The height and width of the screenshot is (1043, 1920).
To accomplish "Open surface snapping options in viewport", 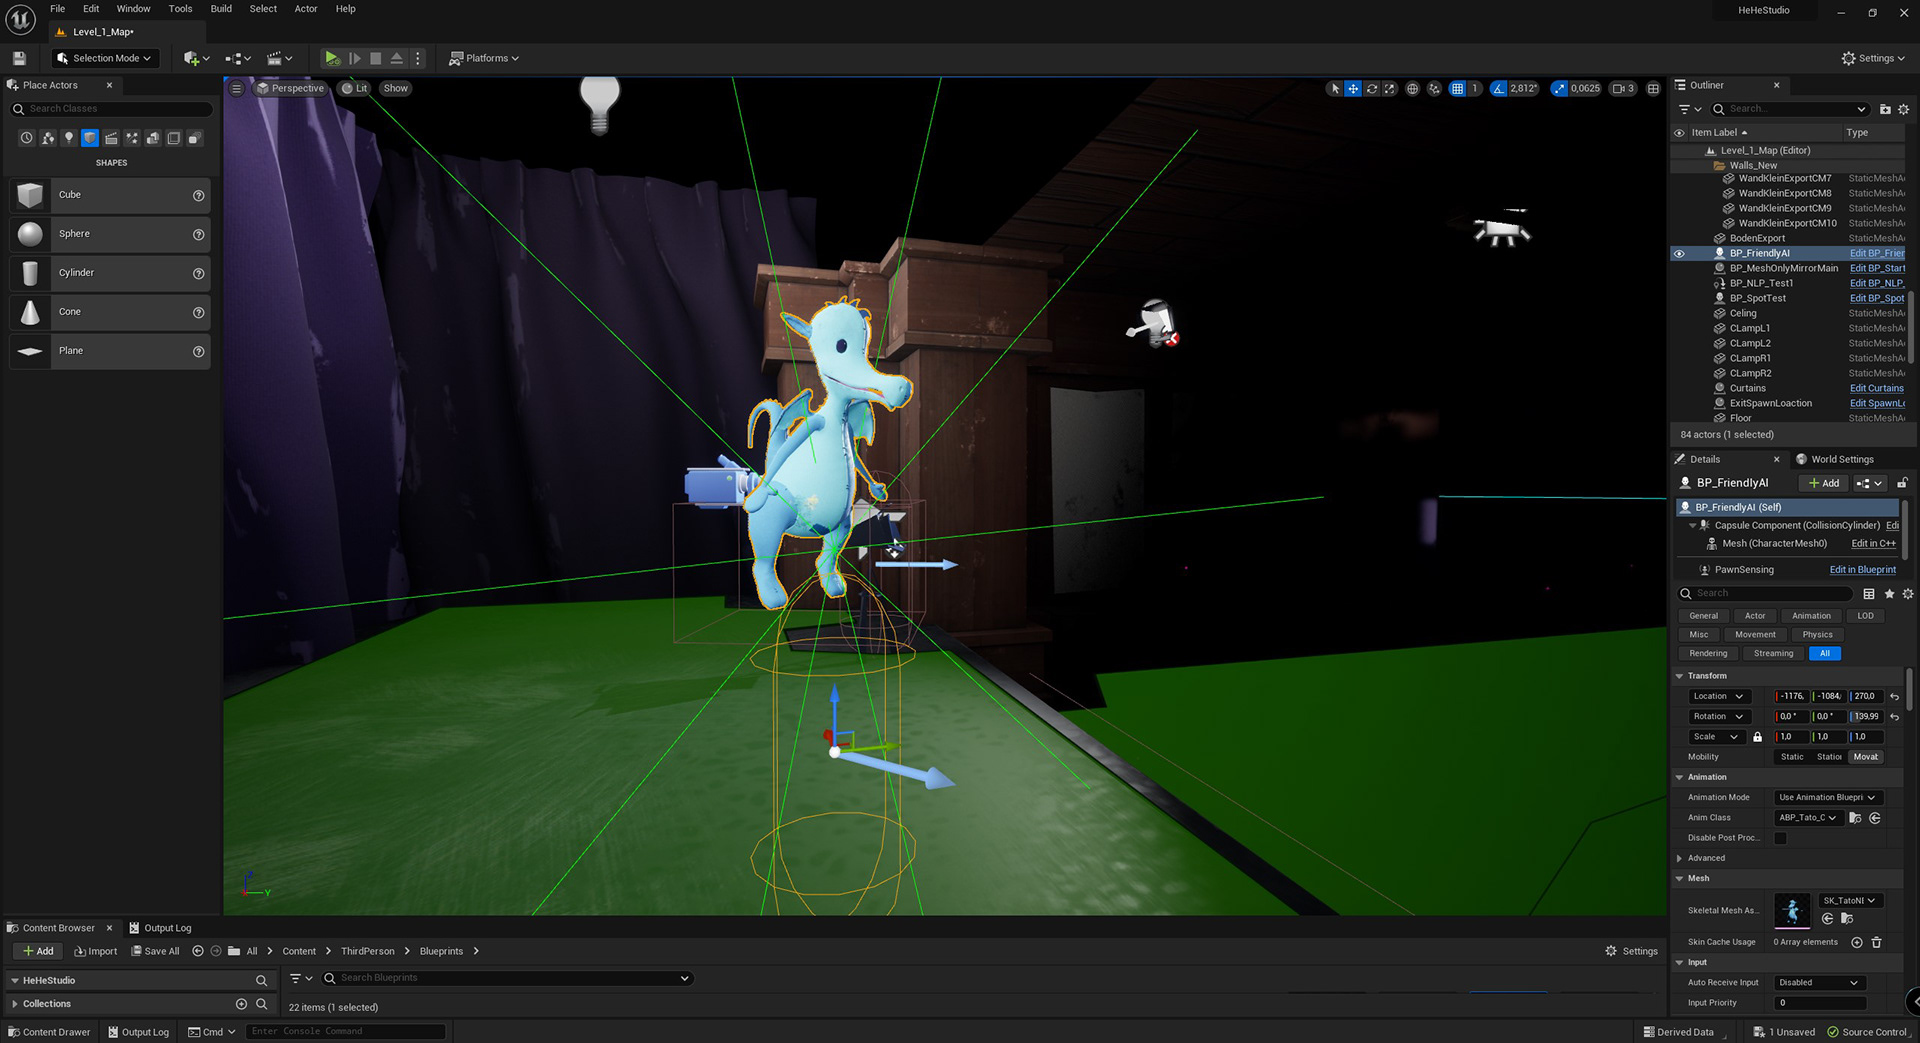I will tap(1434, 88).
